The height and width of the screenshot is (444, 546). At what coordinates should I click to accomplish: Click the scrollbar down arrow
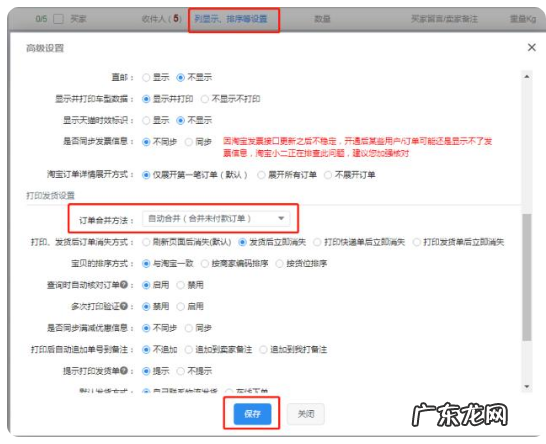[x=527, y=387]
